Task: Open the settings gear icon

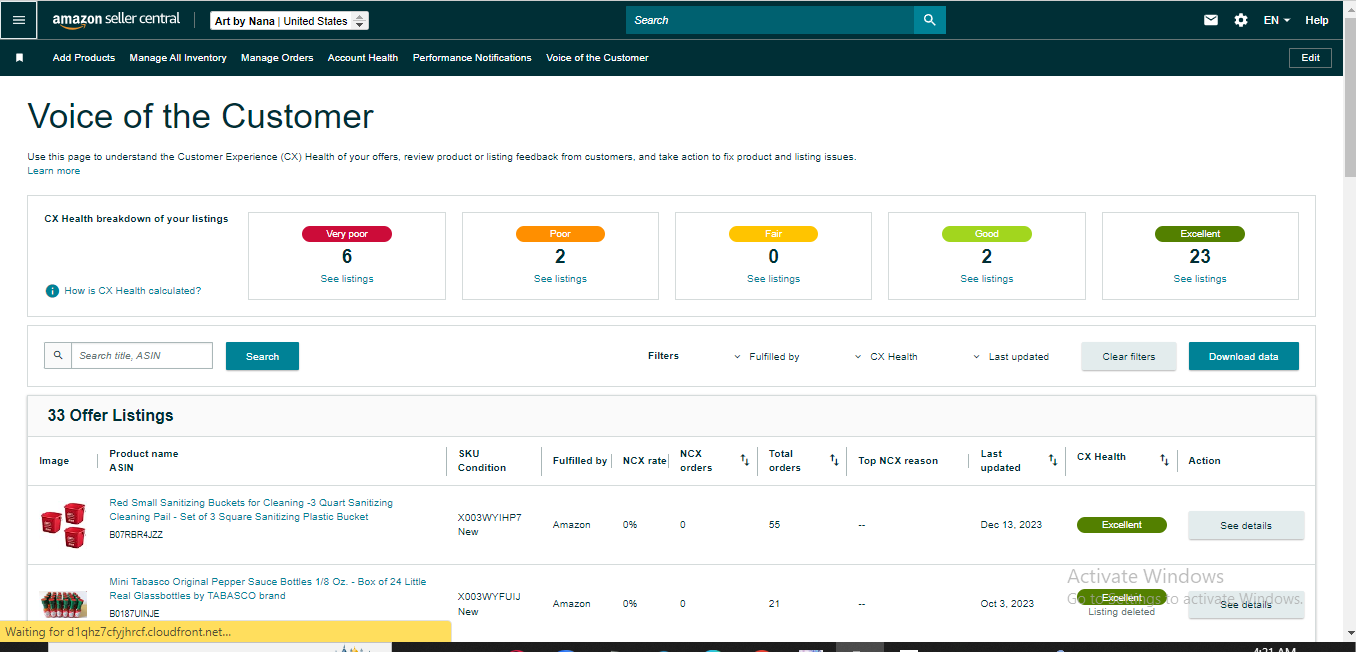Action: click(x=1241, y=20)
